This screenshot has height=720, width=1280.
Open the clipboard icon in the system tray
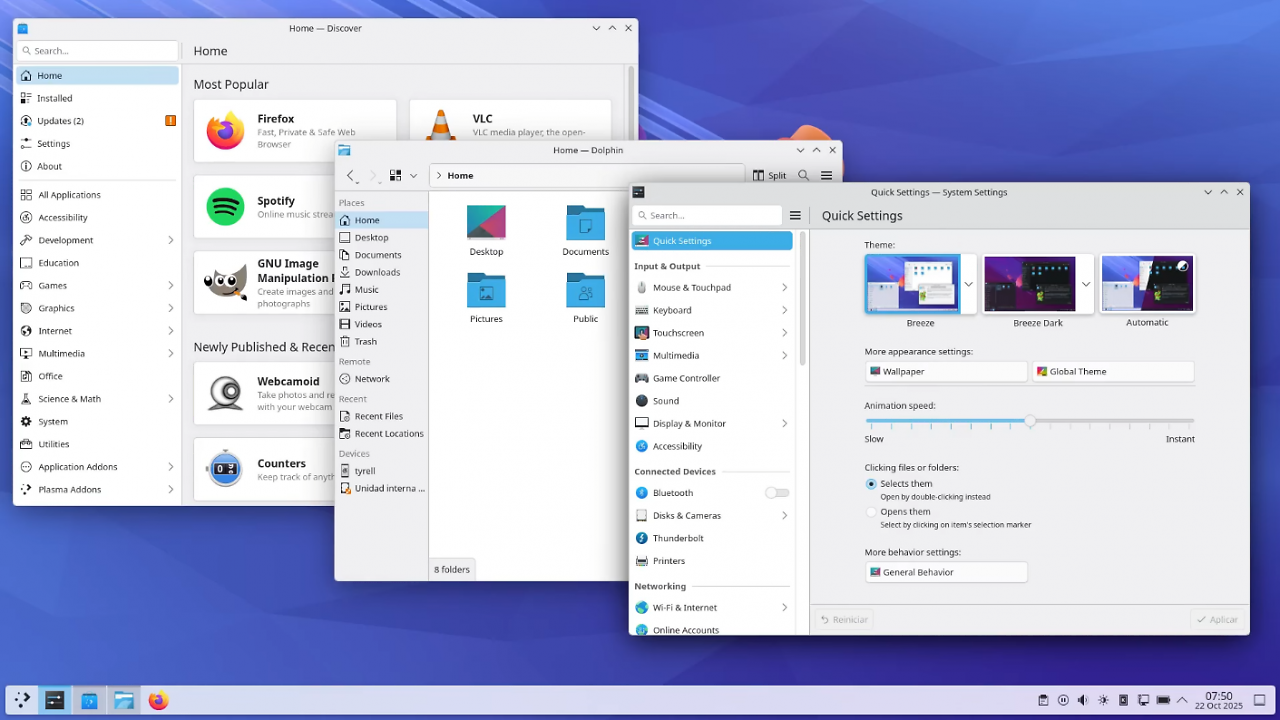click(1043, 700)
